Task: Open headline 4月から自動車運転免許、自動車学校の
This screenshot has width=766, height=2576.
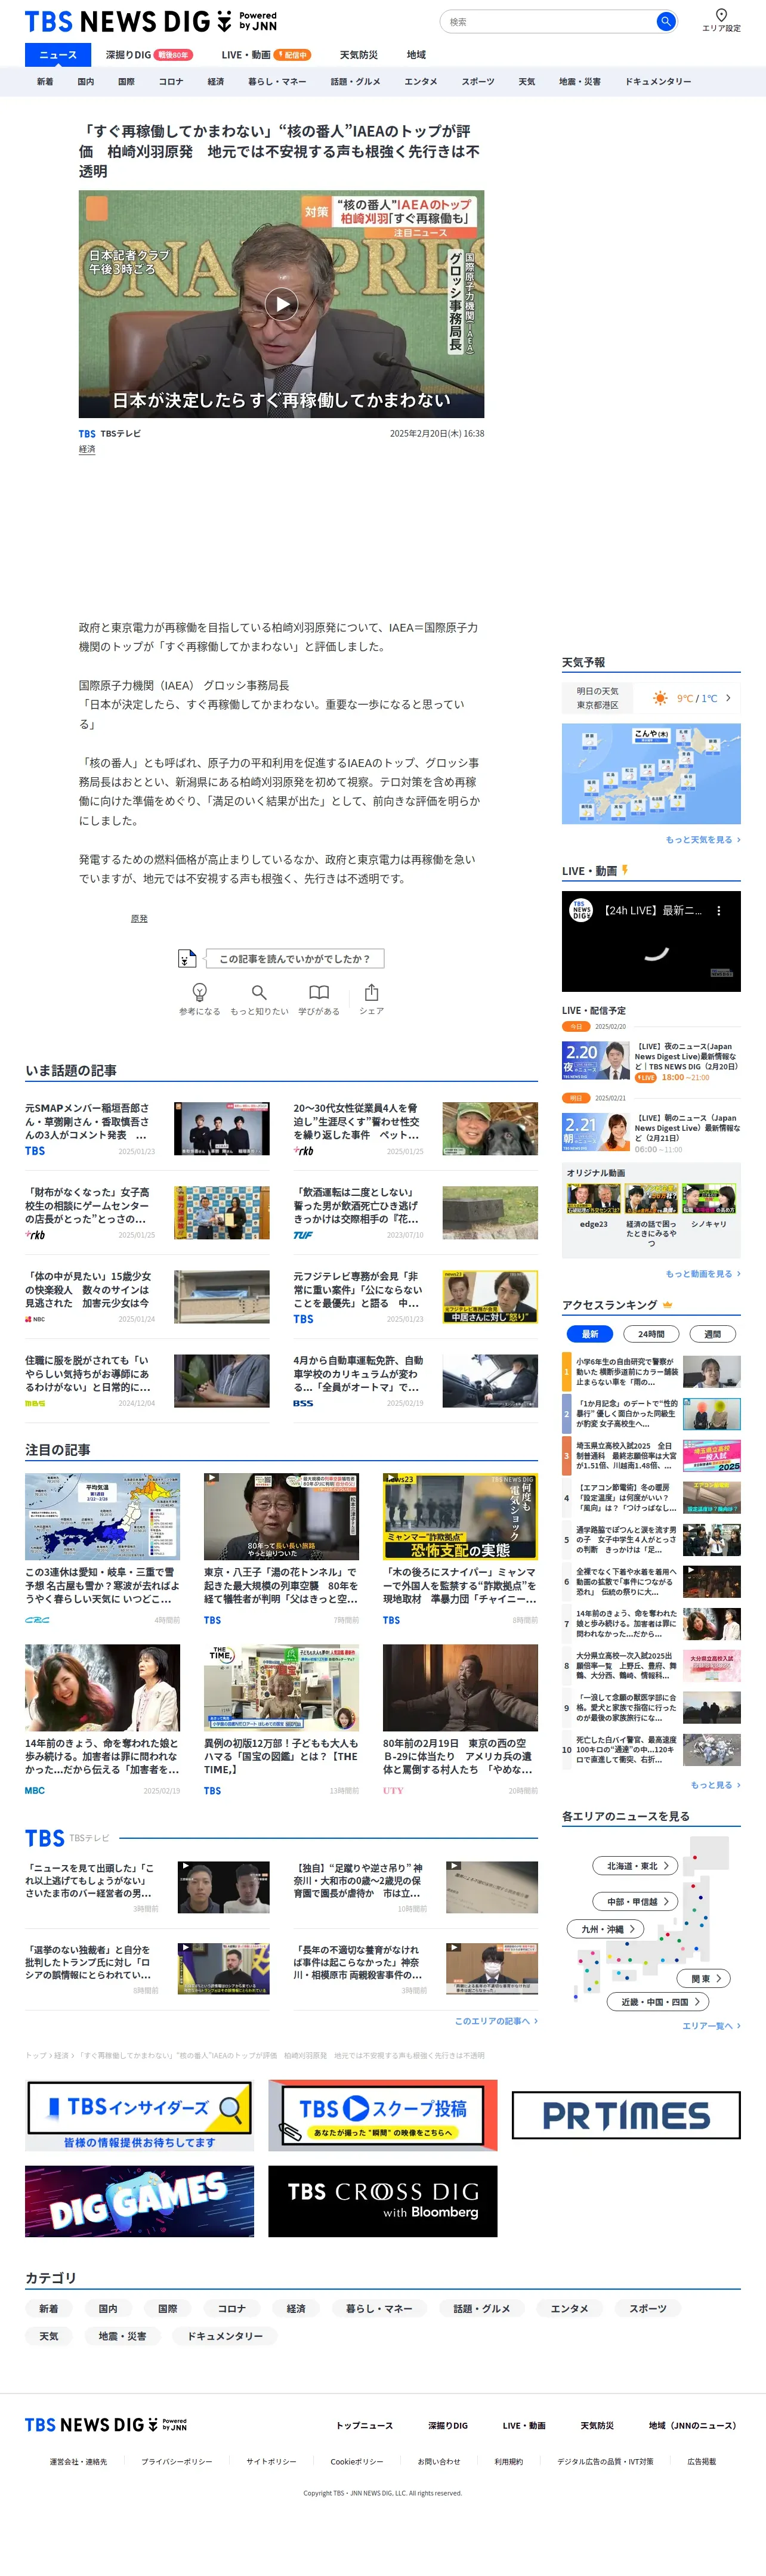Action: 358,1374
